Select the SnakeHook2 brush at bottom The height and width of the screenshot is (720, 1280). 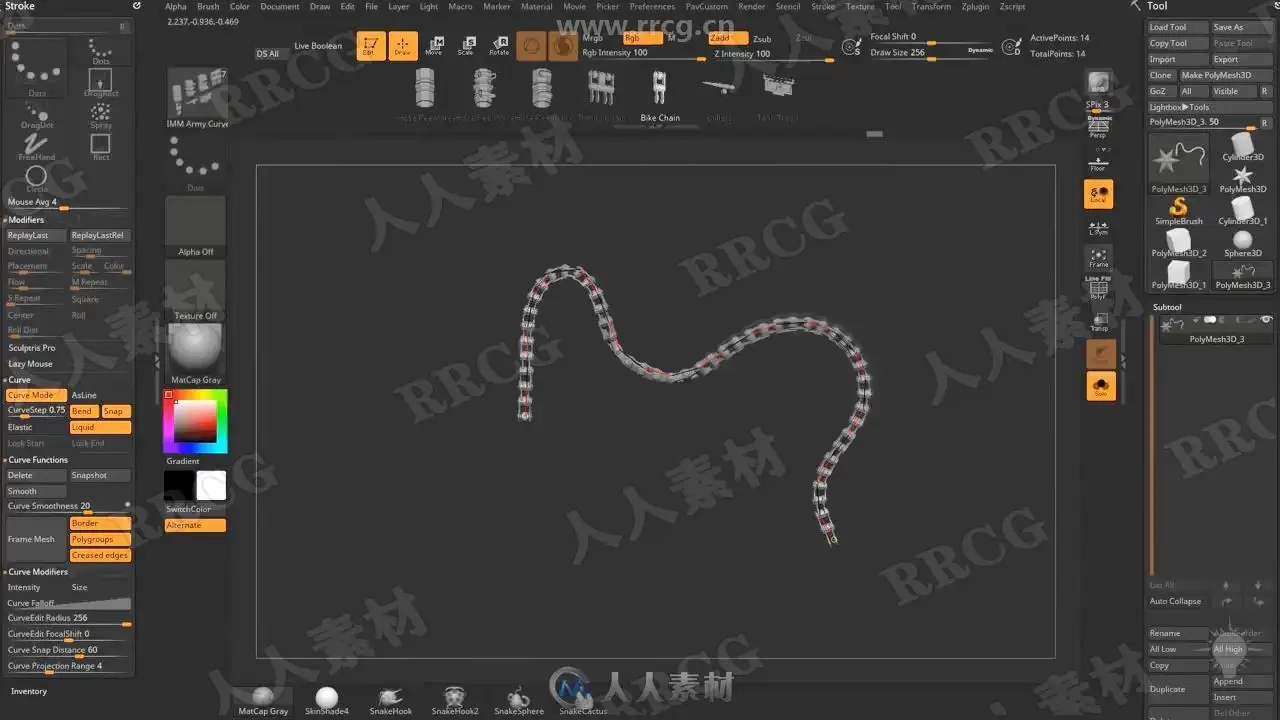pyautogui.click(x=455, y=701)
